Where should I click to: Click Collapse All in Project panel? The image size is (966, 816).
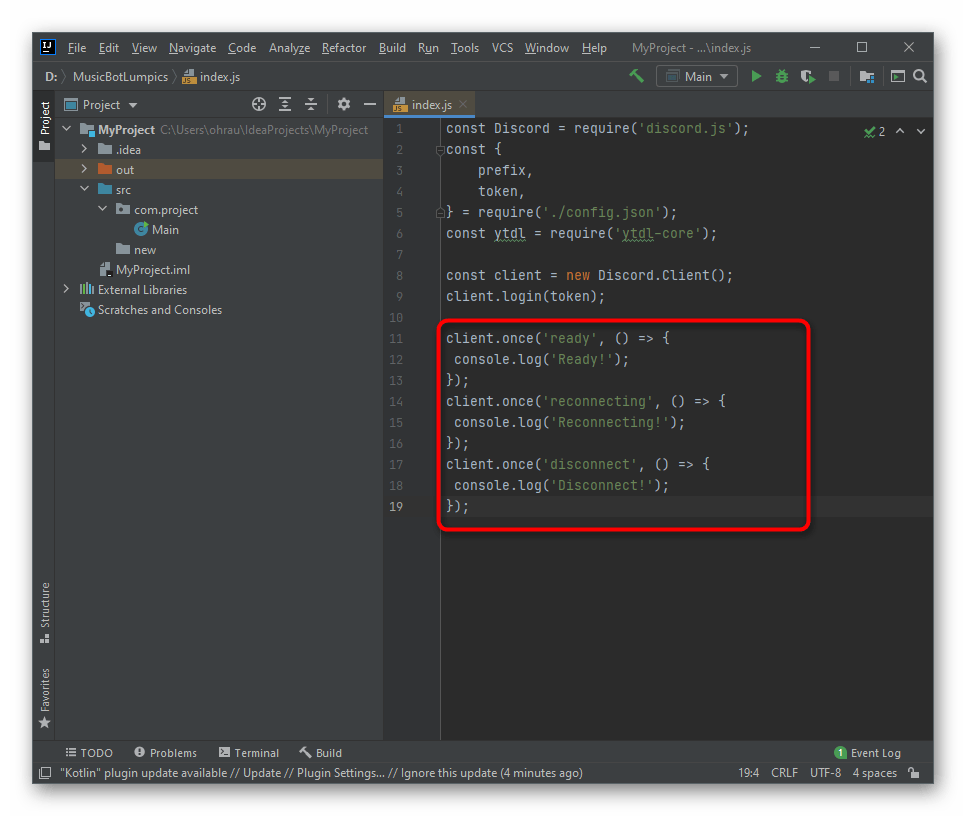coord(311,104)
